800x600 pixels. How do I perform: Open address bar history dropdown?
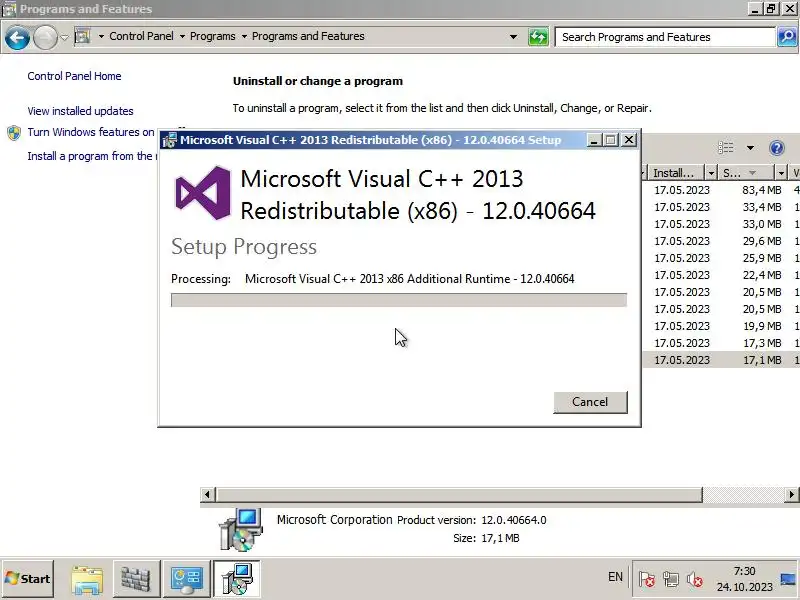pos(513,37)
